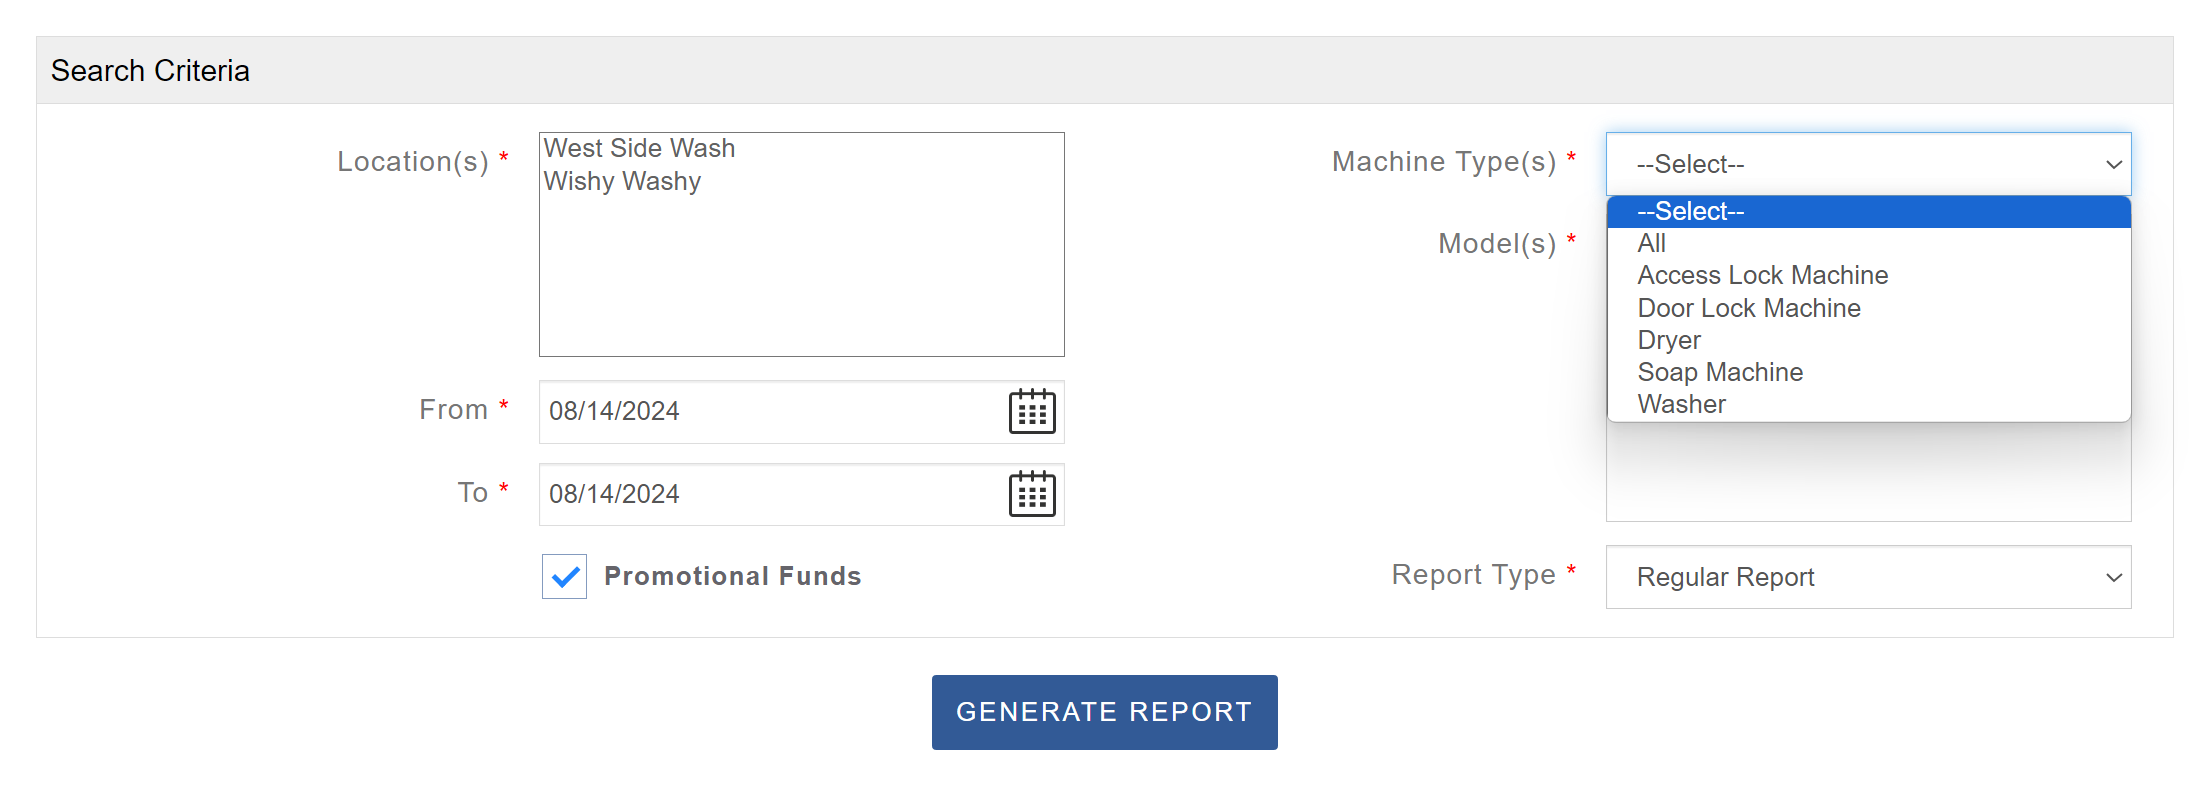The height and width of the screenshot is (786, 2210).
Task: Select Door Lock Machine option
Action: [1748, 308]
